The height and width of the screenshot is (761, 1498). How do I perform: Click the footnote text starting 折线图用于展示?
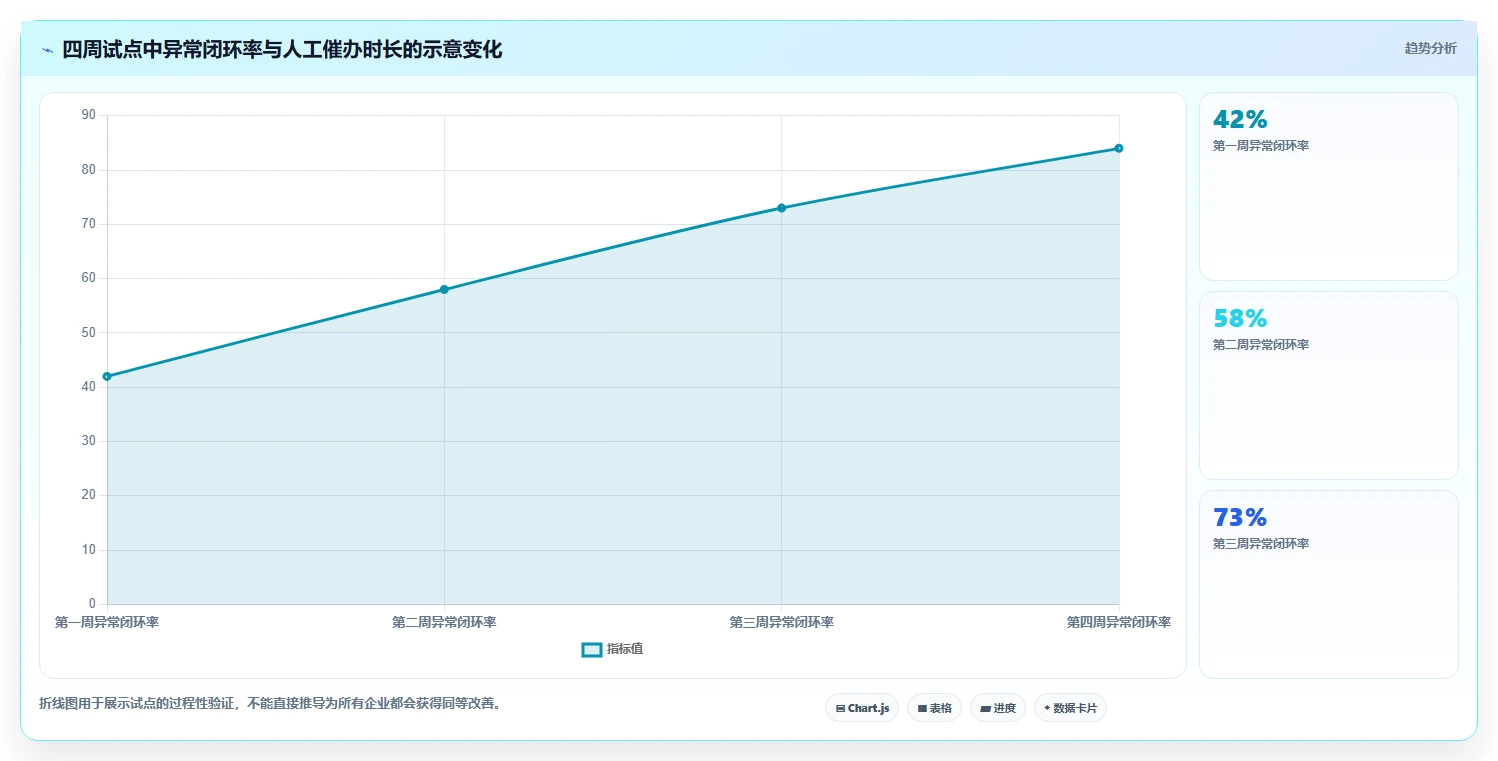point(270,703)
